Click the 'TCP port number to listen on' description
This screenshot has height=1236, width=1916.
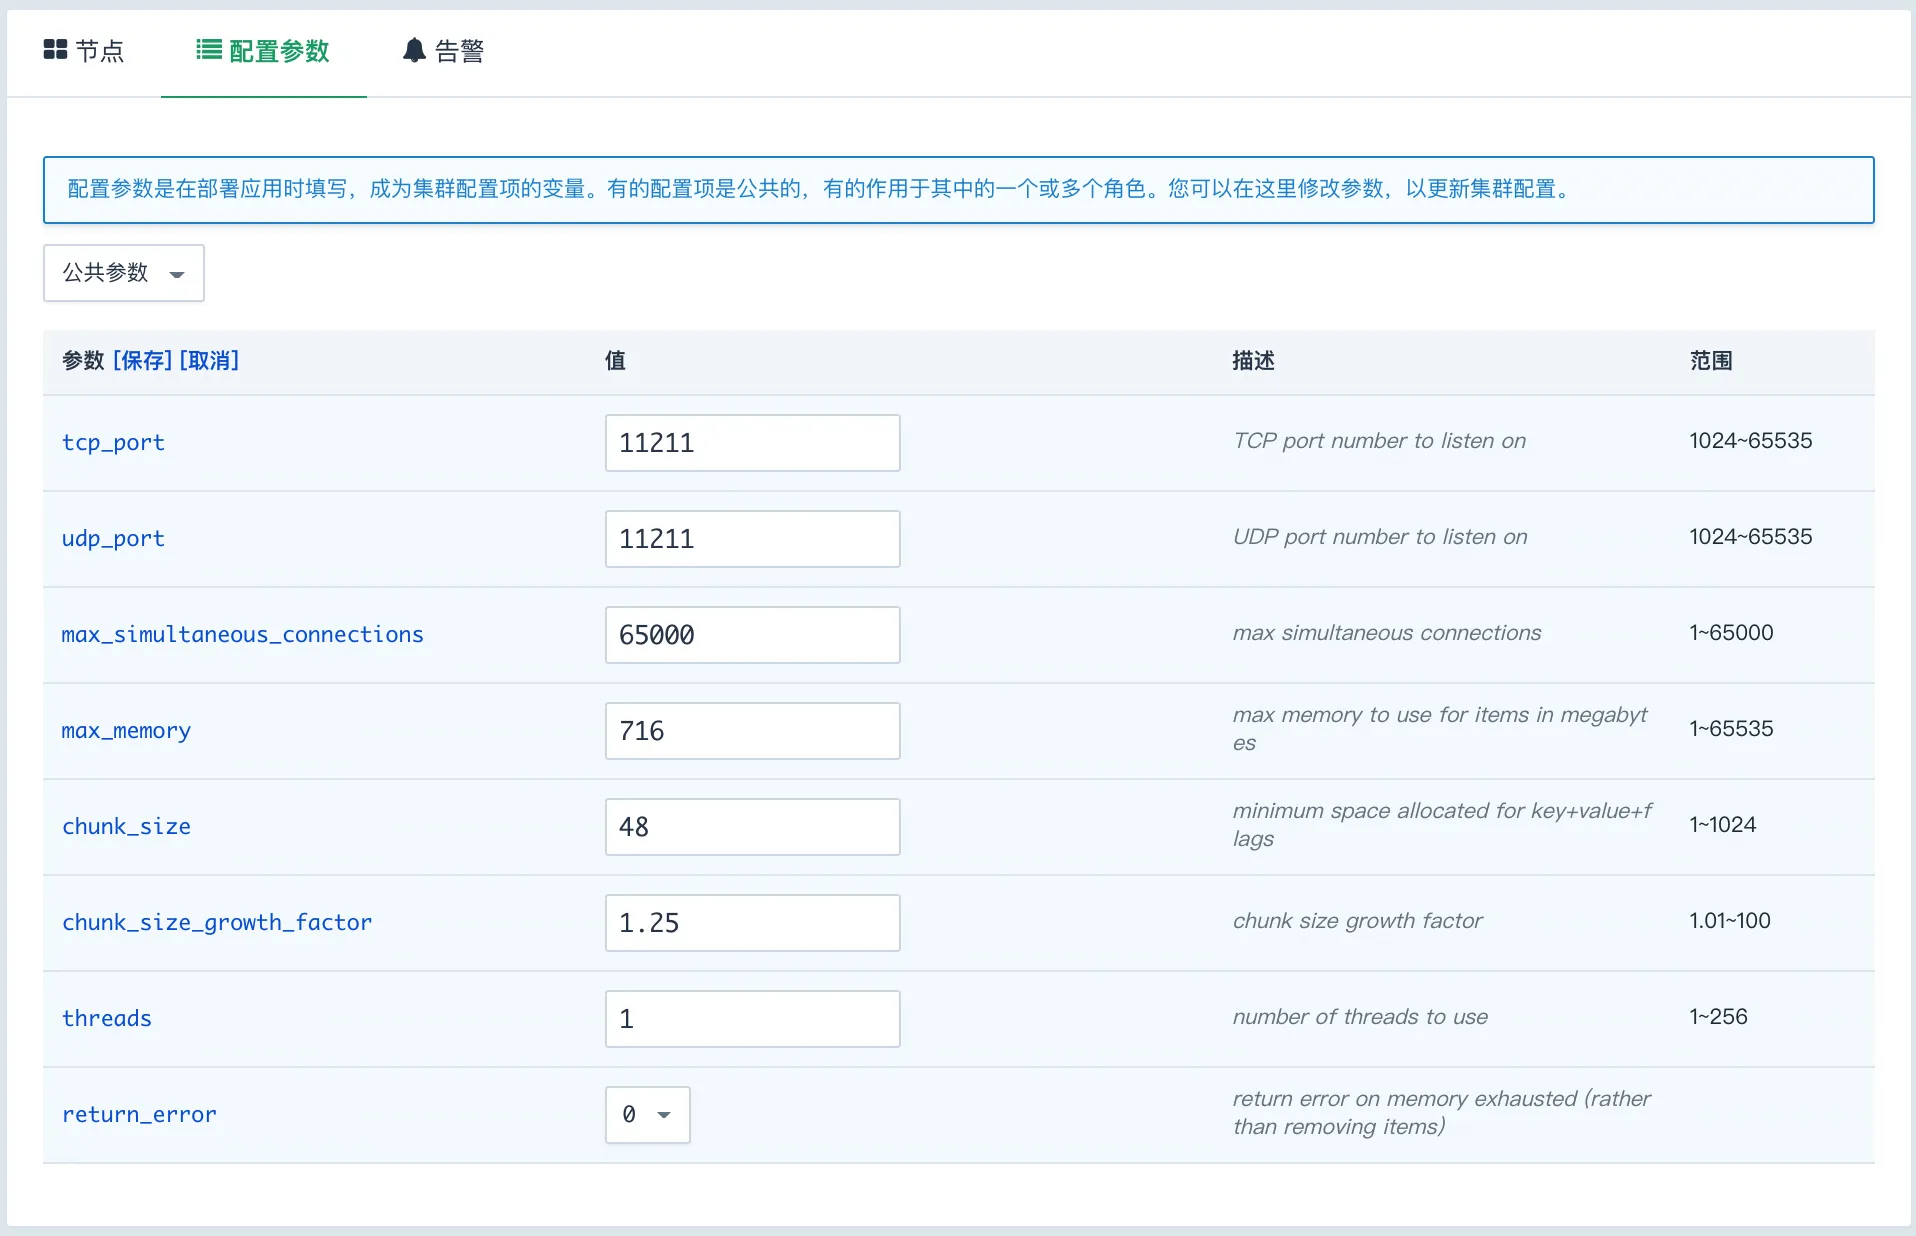pos(1379,441)
